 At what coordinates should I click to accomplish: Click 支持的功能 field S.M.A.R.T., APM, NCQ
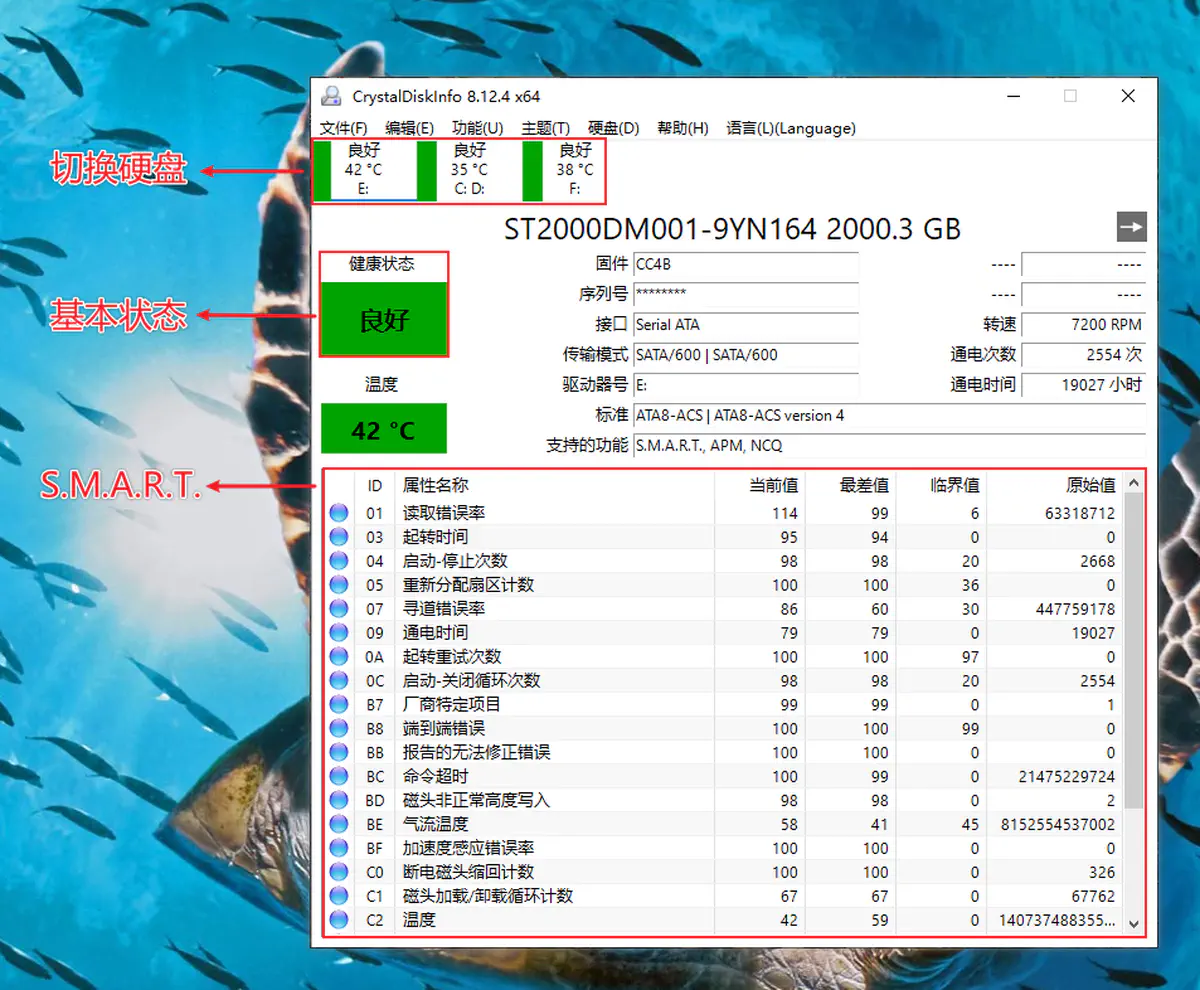tap(890, 445)
